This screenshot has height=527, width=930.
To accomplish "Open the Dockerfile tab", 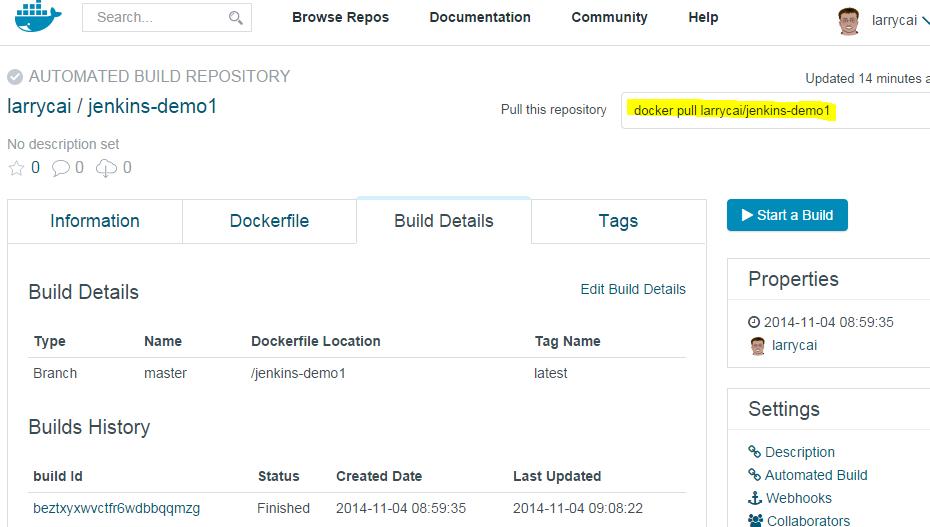I will pos(269,221).
